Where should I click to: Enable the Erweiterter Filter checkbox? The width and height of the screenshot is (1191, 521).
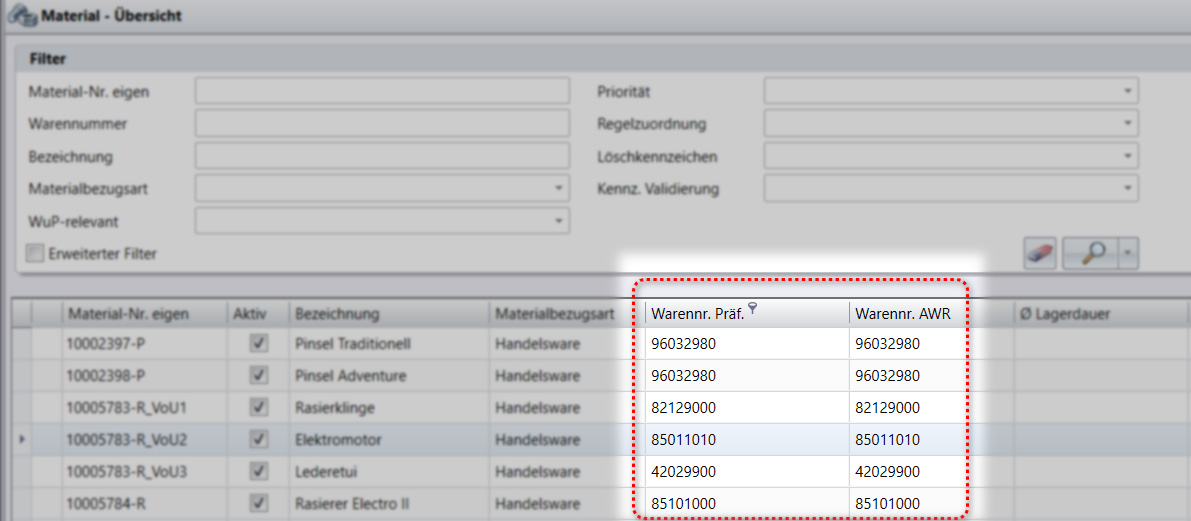click(x=36, y=253)
